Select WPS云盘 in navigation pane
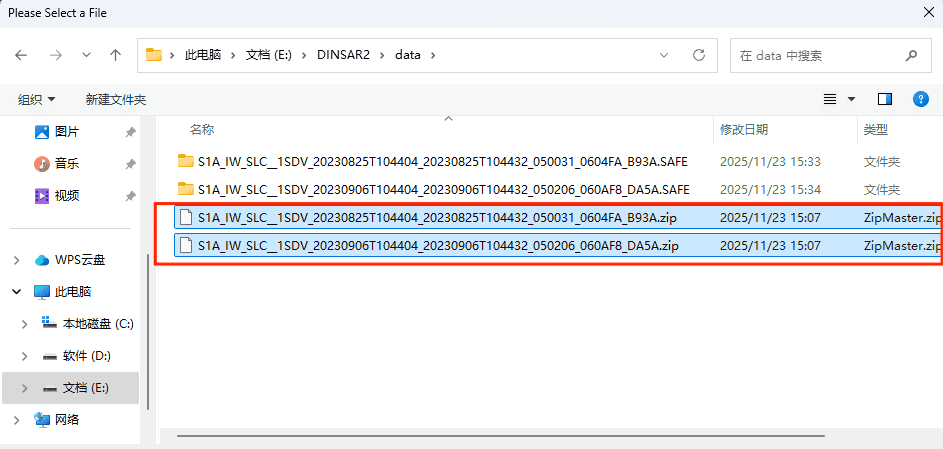Screen dimensions: 943x449 pyautogui.click(x=80, y=260)
